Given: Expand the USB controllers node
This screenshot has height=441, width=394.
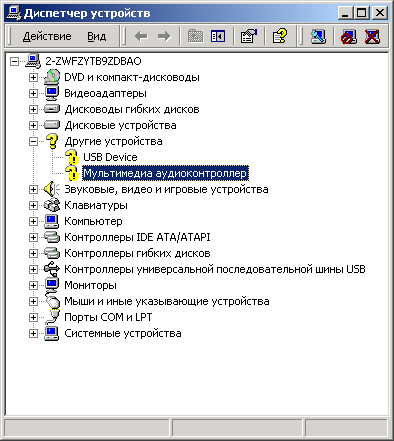Looking at the screenshot, I should [33, 269].
